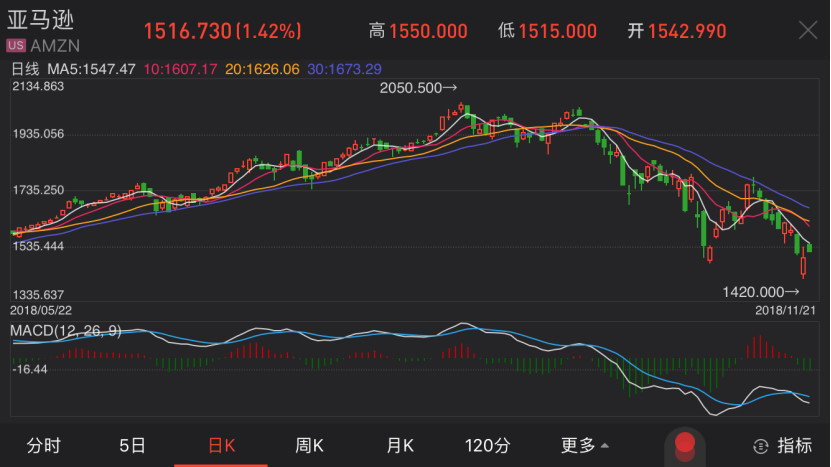
Task: Click the MA5:1547.47 label
Action: (x=91, y=69)
